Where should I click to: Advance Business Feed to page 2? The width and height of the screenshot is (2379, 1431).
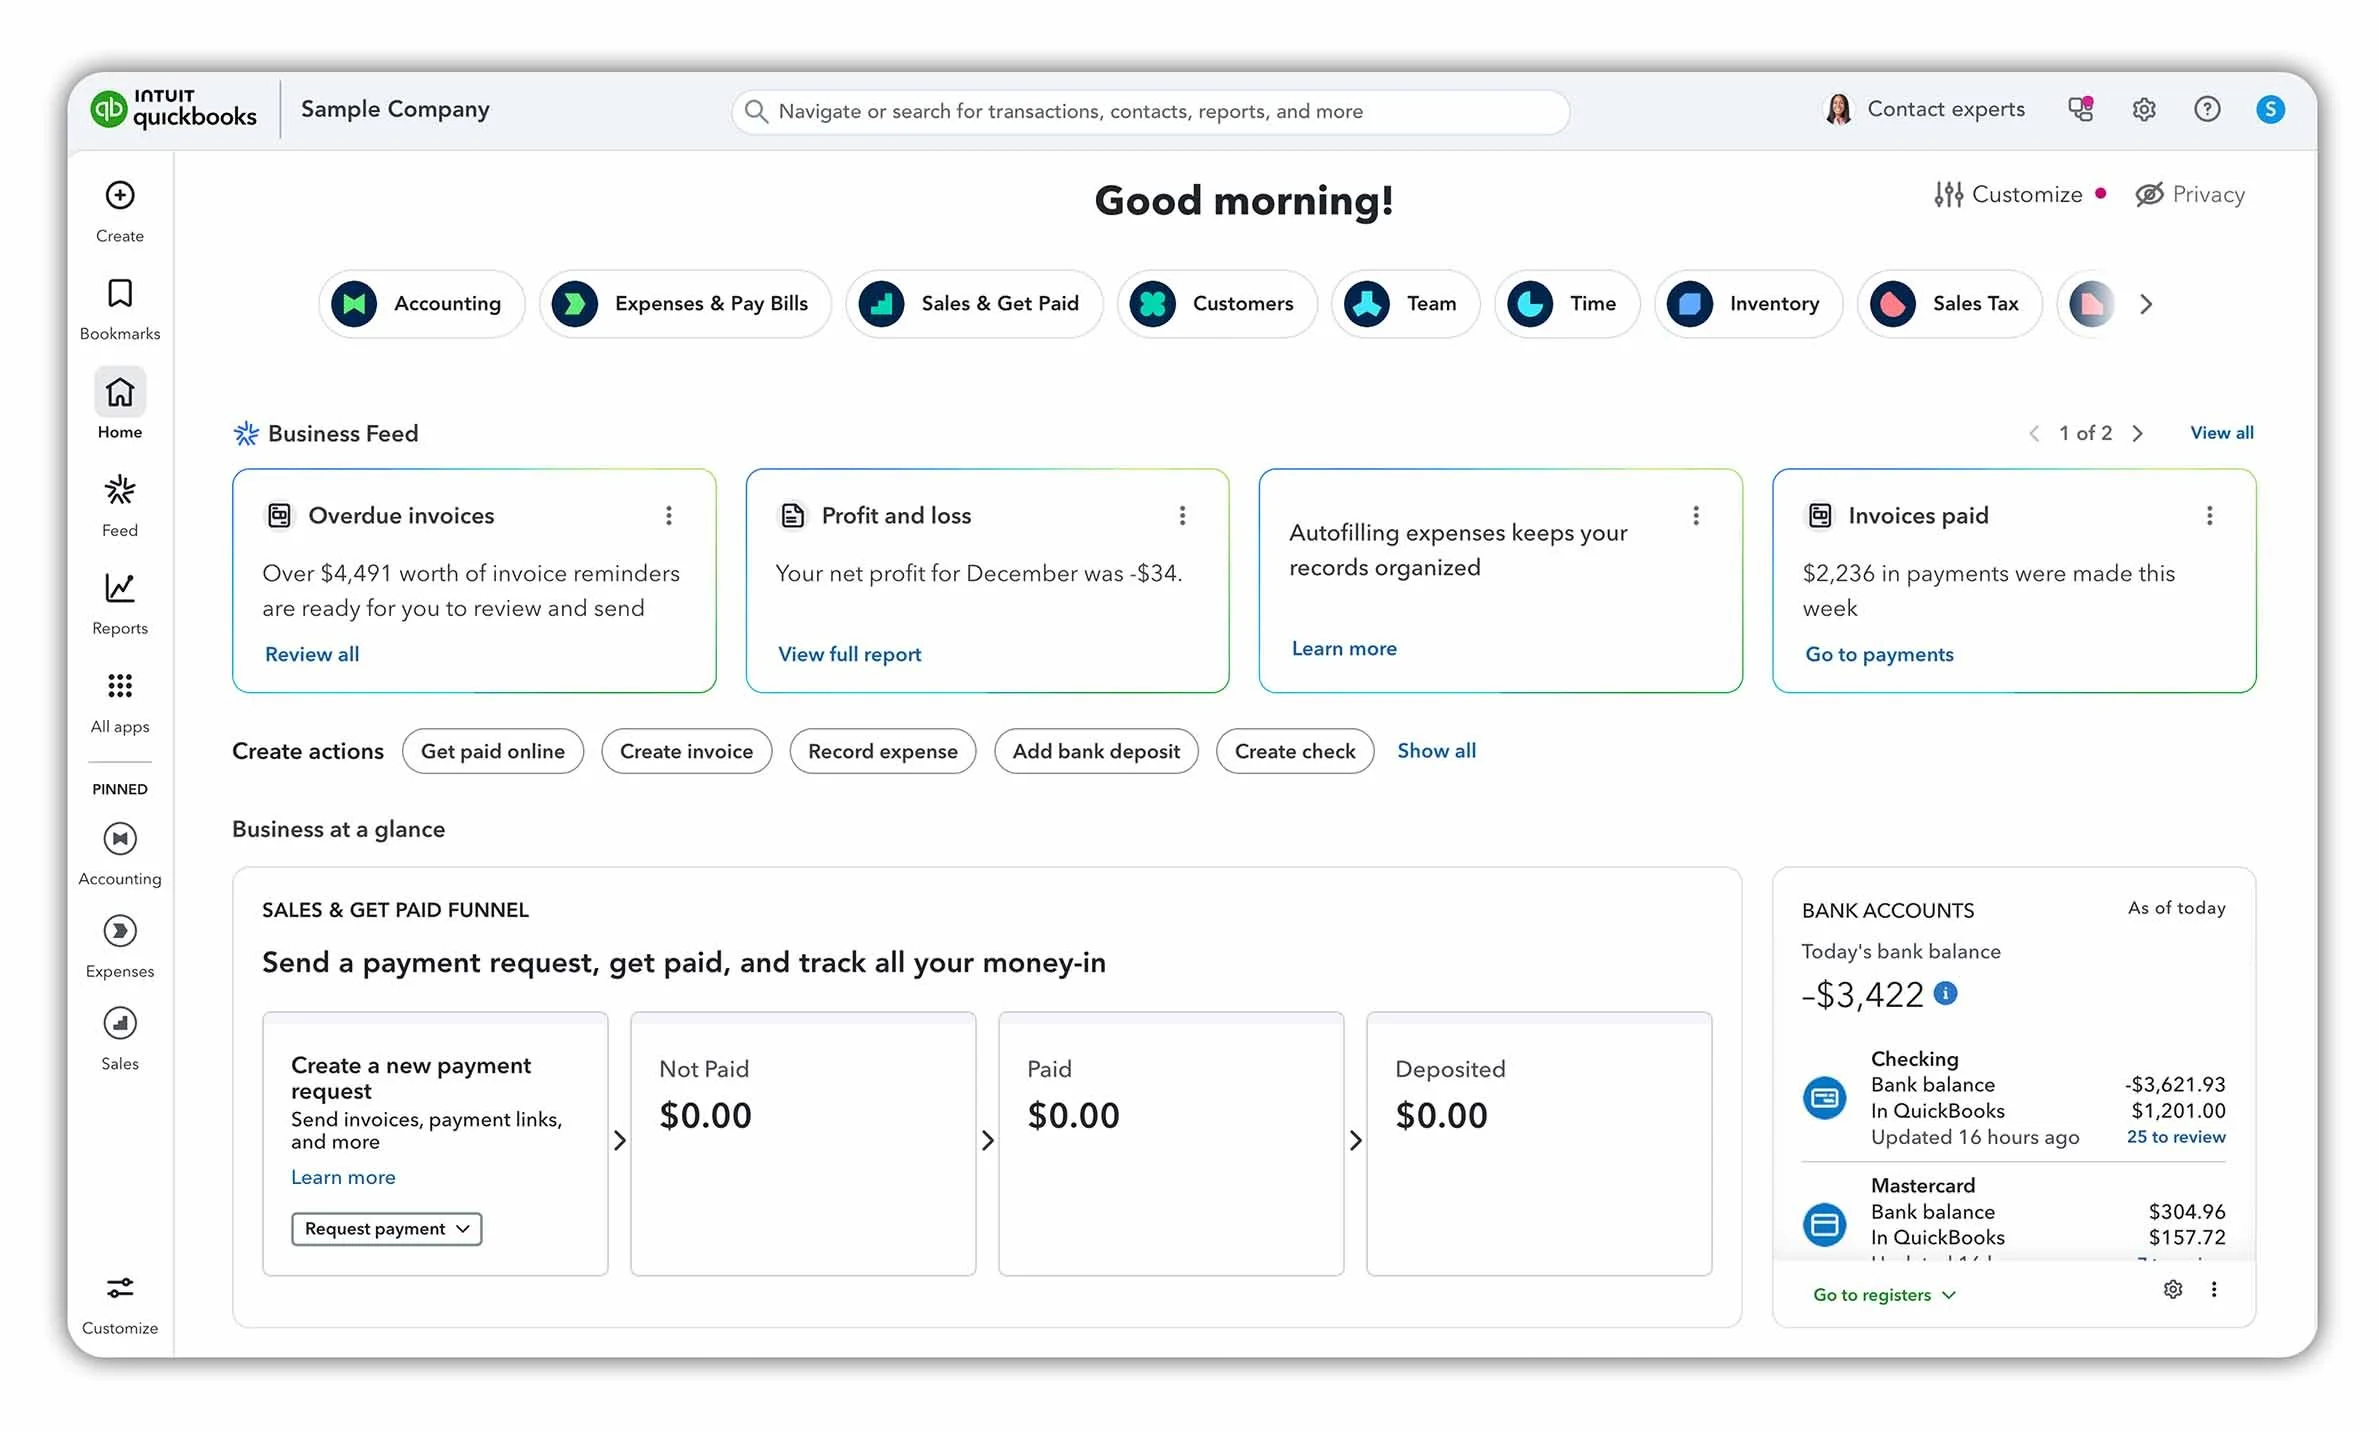tap(2139, 433)
